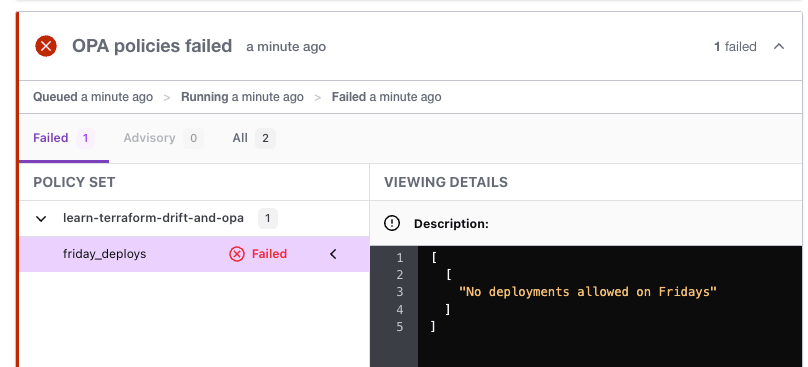808x367 pixels.
Task: Click the "No deployments allowed on Fridays" message
Action: [x=588, y=292]
